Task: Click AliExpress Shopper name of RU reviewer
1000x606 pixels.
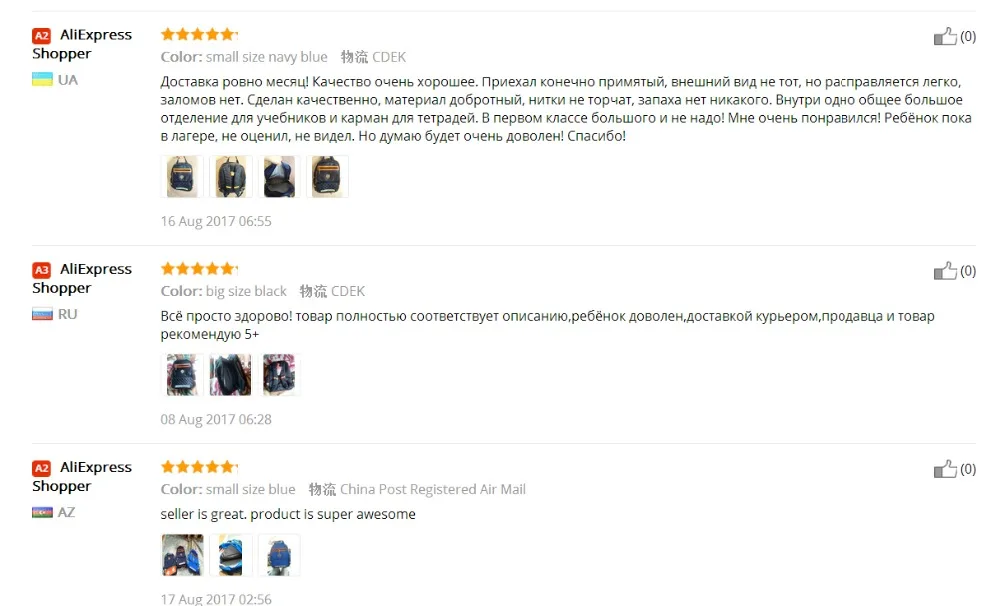Action: (x=82, y=278)
